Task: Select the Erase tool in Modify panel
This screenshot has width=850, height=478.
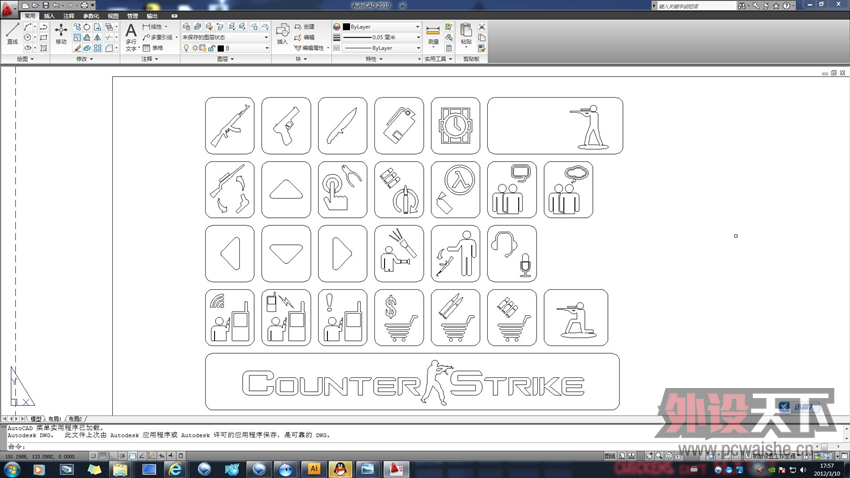Action: pyautogui.click(x=78, y=48)
